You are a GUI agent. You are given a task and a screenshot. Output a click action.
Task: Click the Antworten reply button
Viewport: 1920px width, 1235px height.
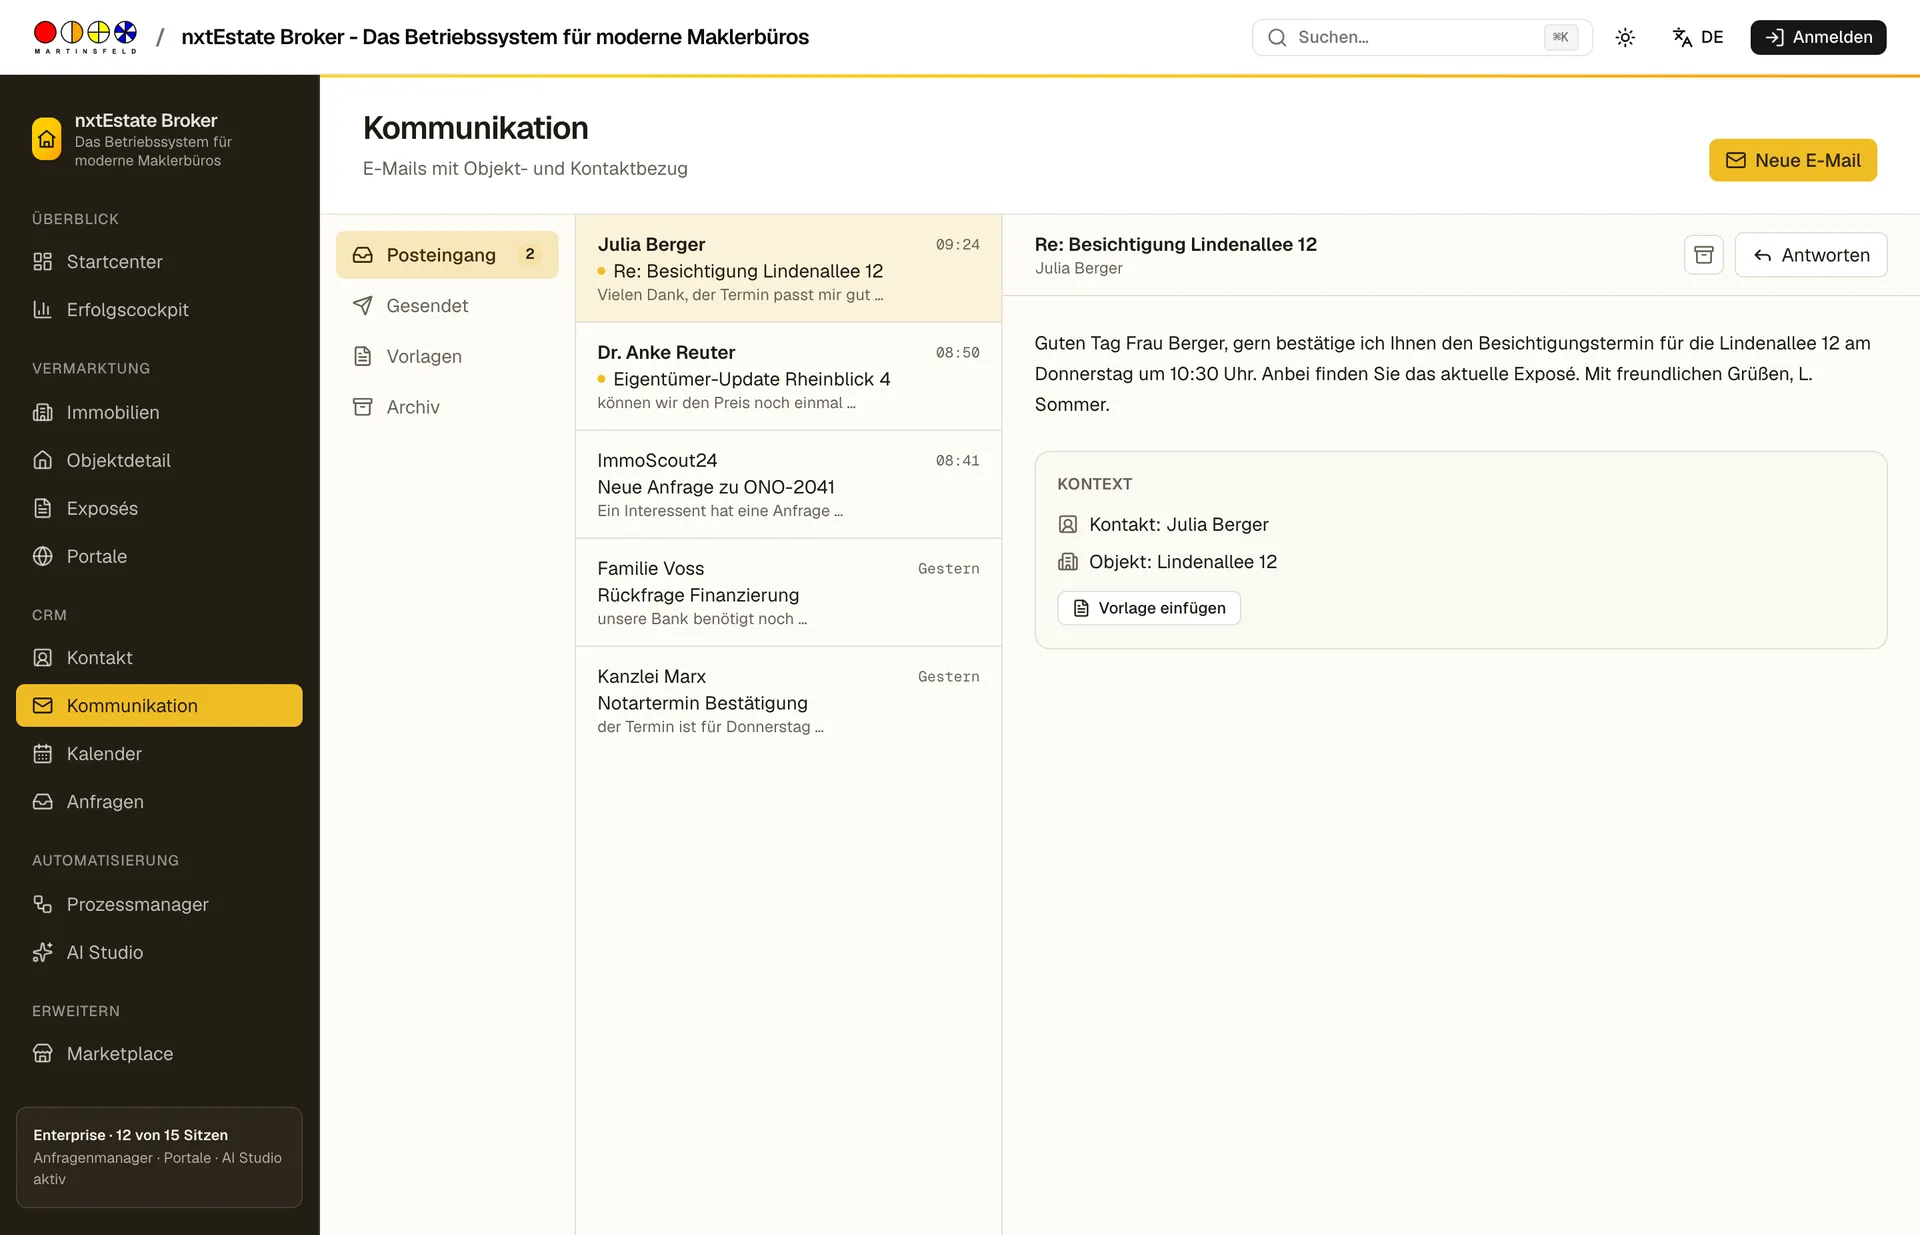tap(1810, 255)
